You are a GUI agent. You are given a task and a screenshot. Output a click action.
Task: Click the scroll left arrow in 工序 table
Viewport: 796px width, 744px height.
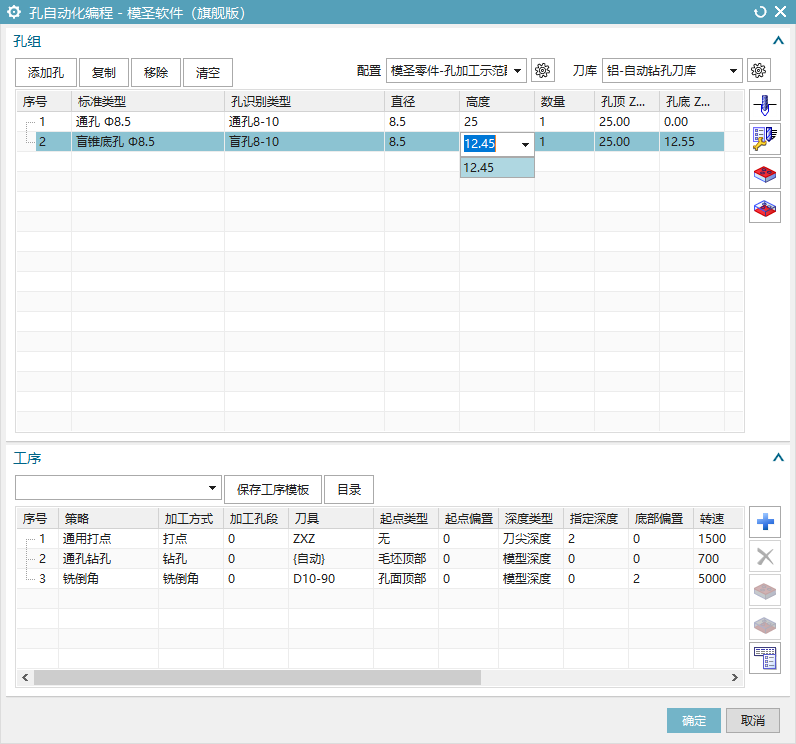click(25, 677)
